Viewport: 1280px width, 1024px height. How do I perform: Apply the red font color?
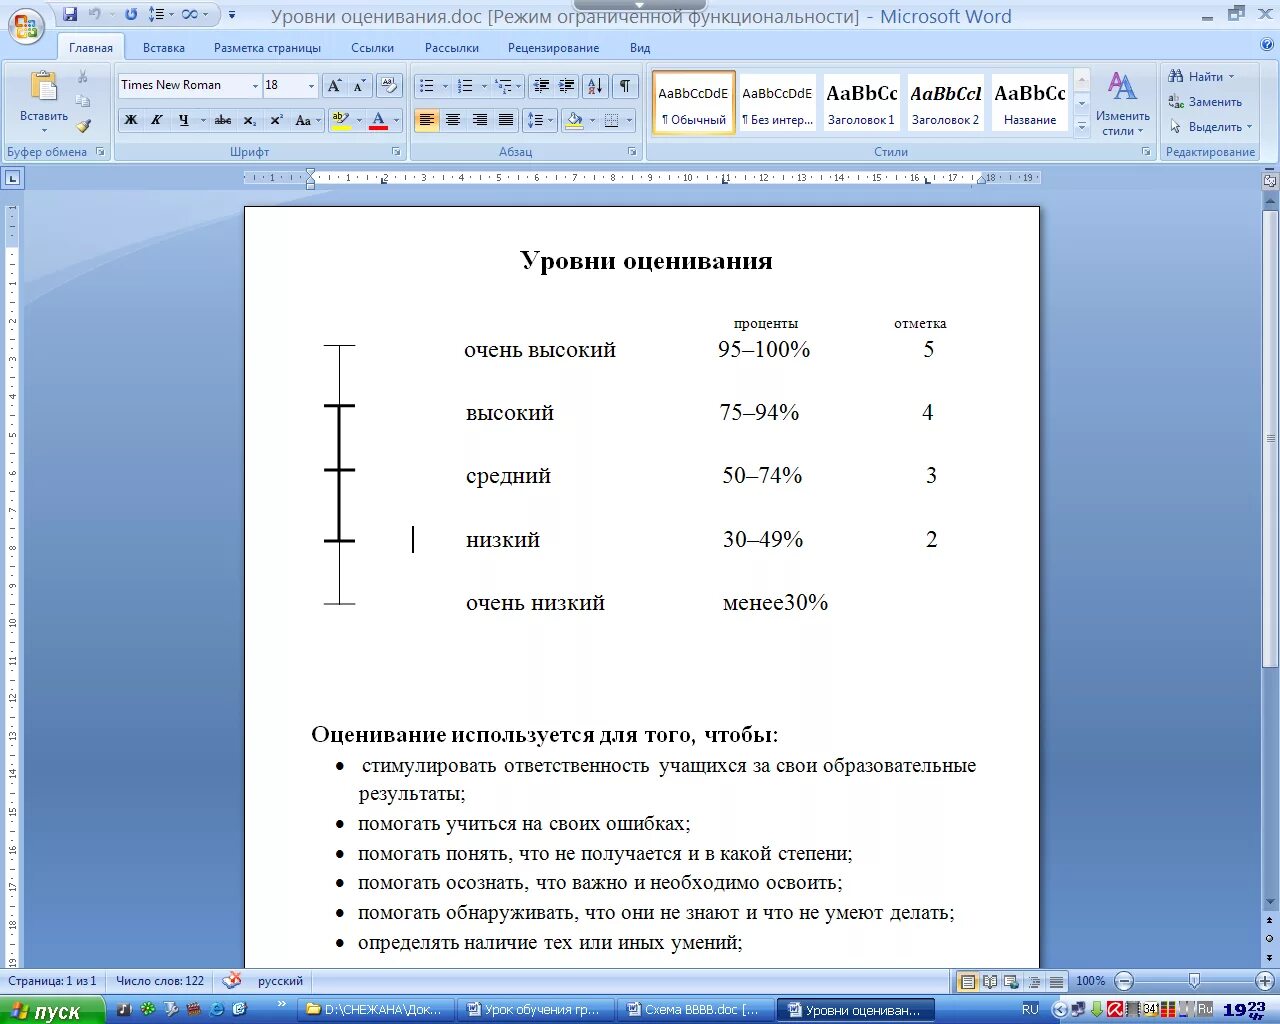point(378,120)
